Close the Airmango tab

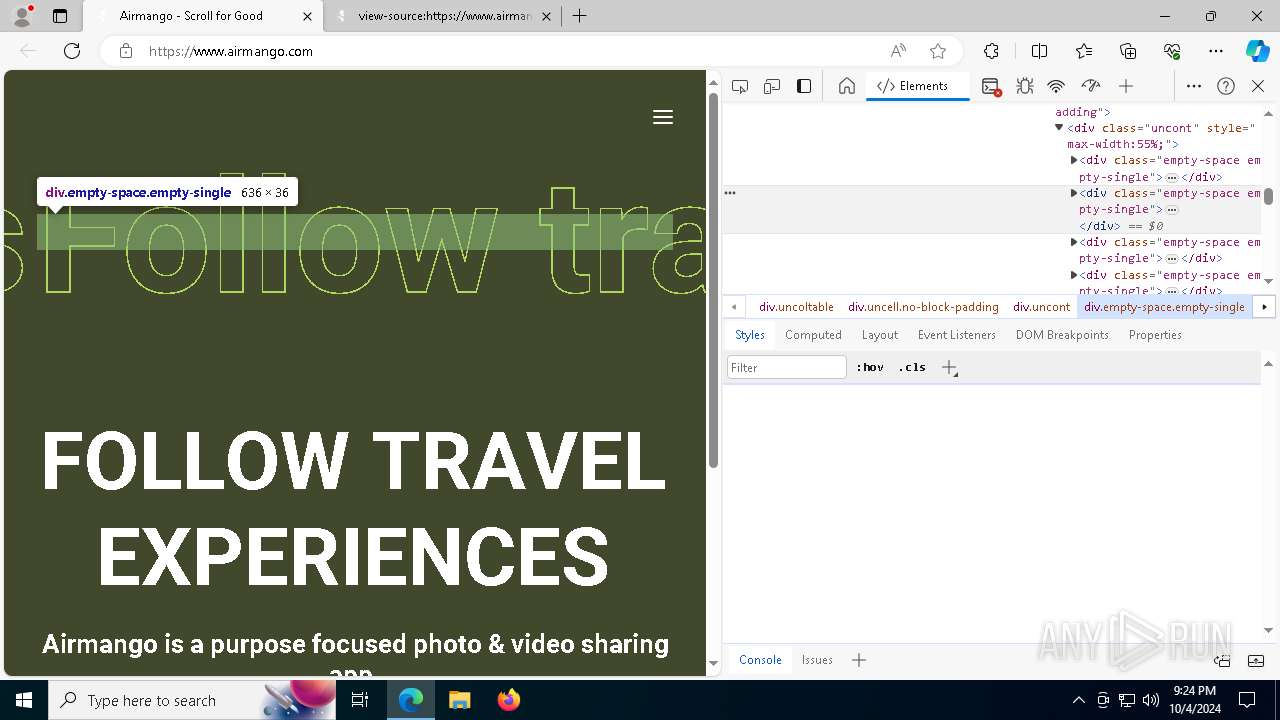click(x=308, y=16)
